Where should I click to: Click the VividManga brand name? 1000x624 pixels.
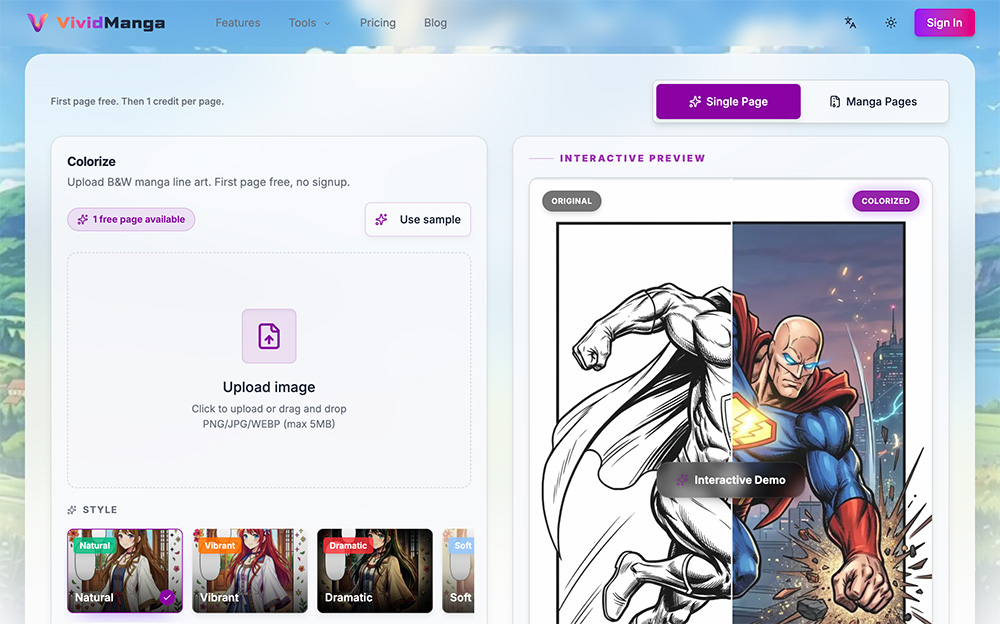pos(111,23)
